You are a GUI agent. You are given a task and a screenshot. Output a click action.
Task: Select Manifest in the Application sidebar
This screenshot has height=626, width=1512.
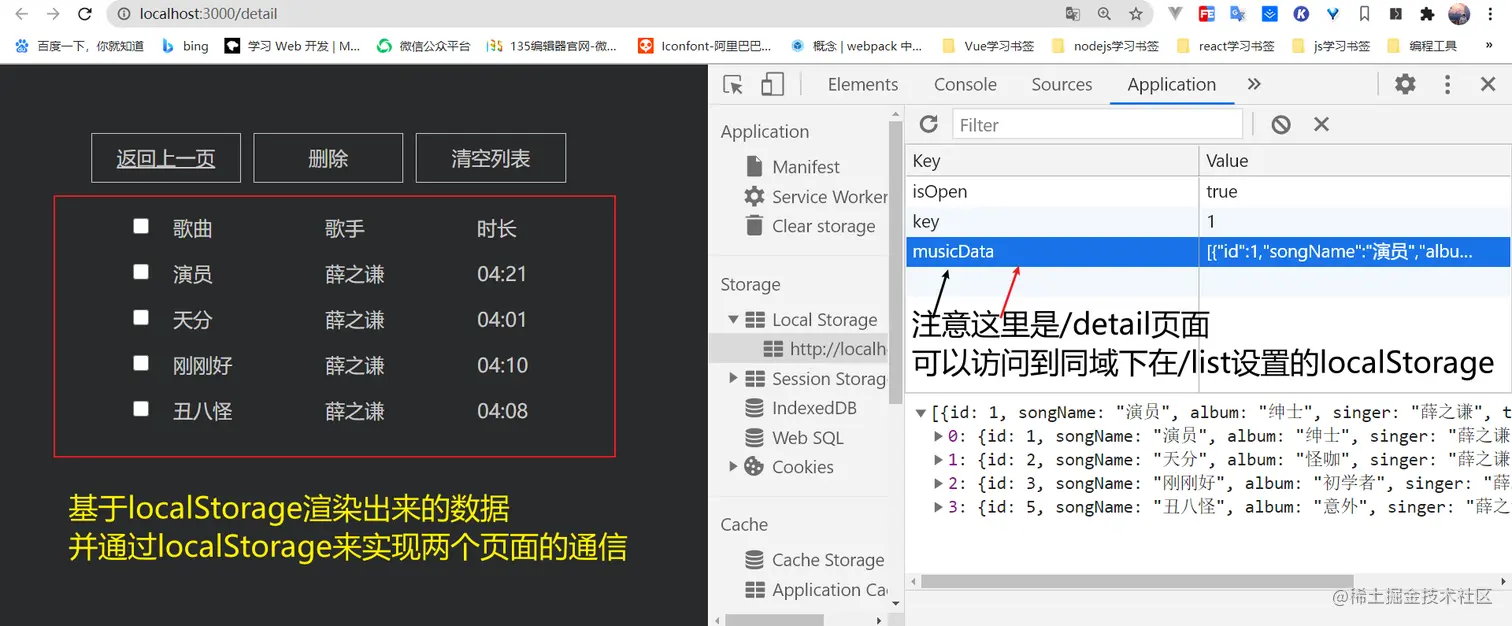coord(805,167)
